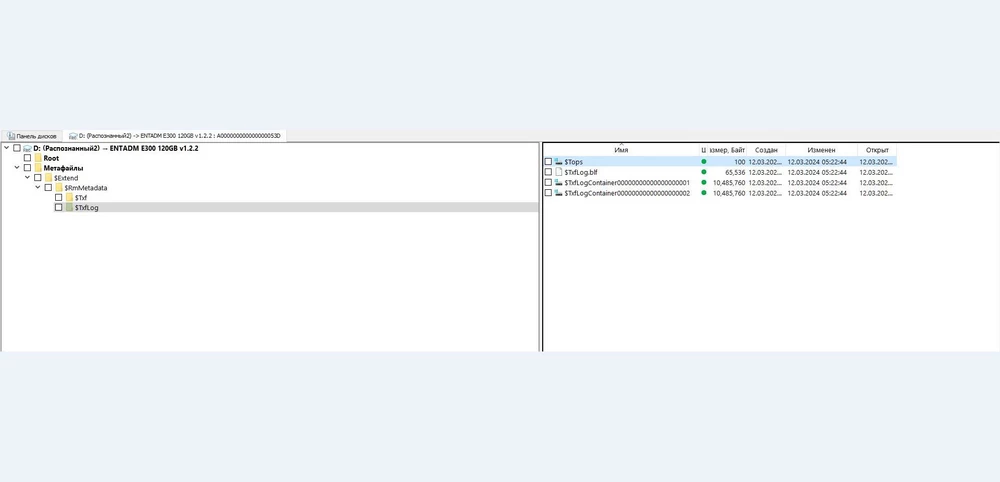Sort files by Имя column header
Screen dimensions: 1000x482
coord(621,149)
